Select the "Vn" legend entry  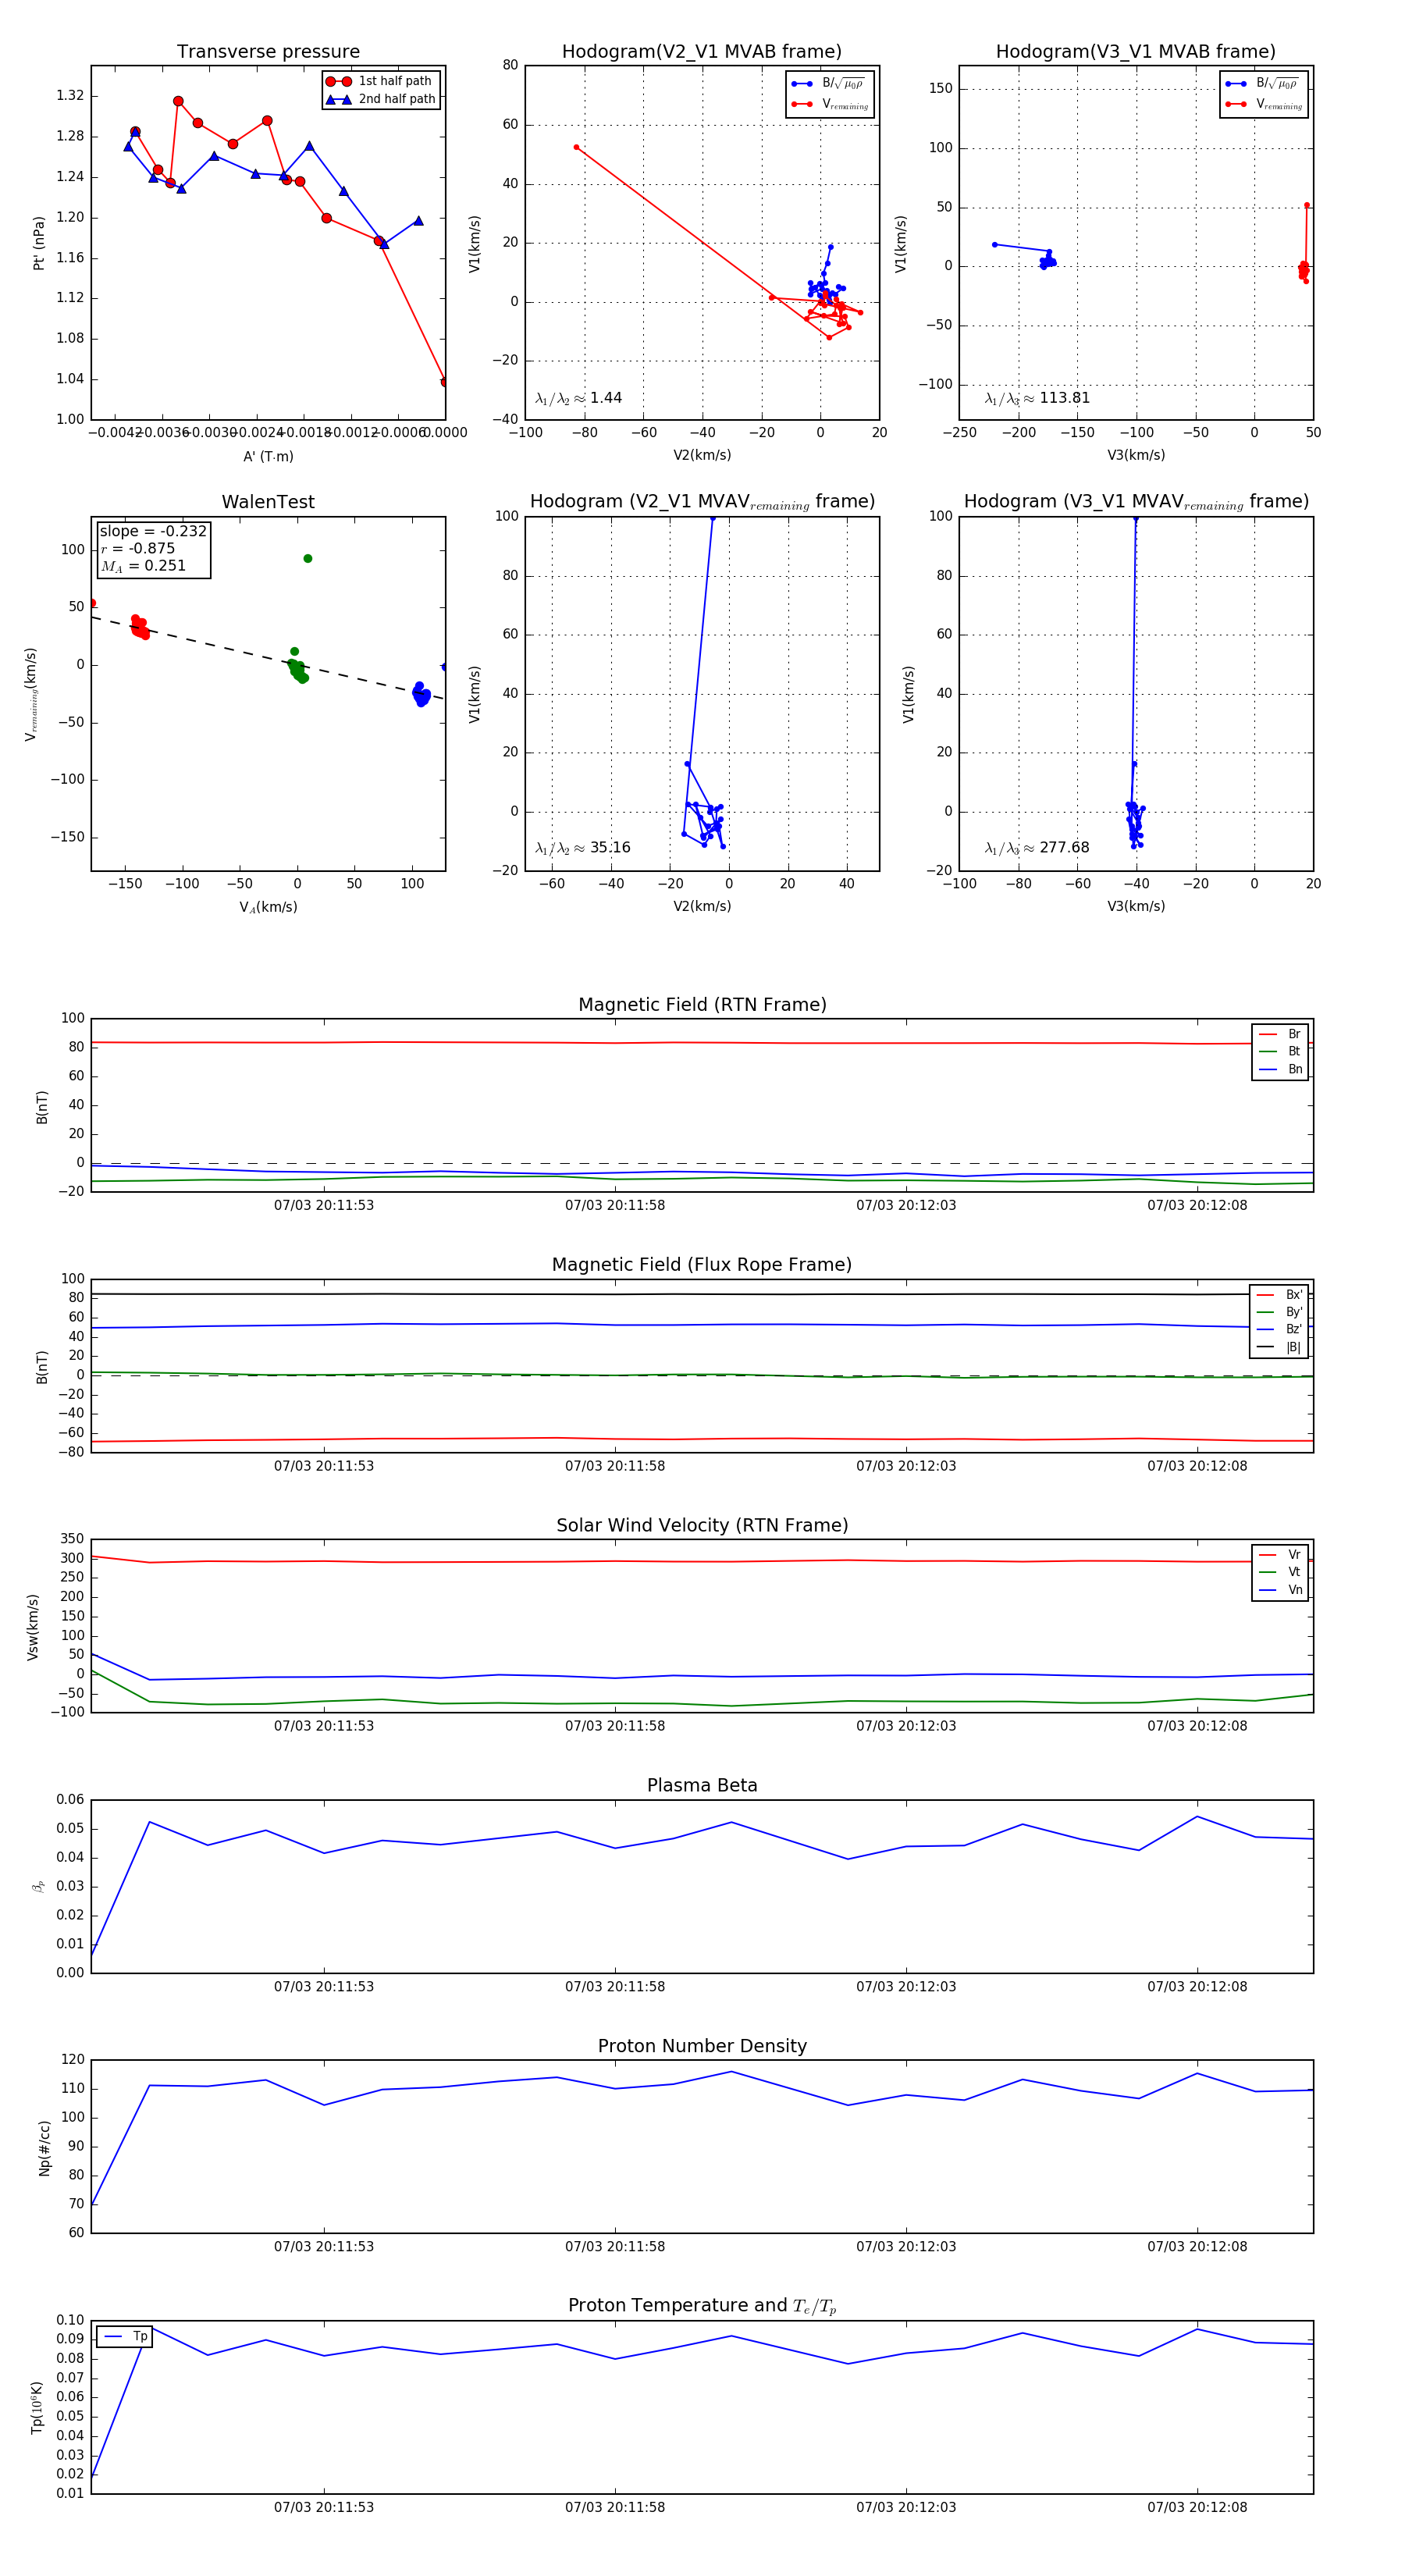pyautogui.click(x=1281, y=1590)
